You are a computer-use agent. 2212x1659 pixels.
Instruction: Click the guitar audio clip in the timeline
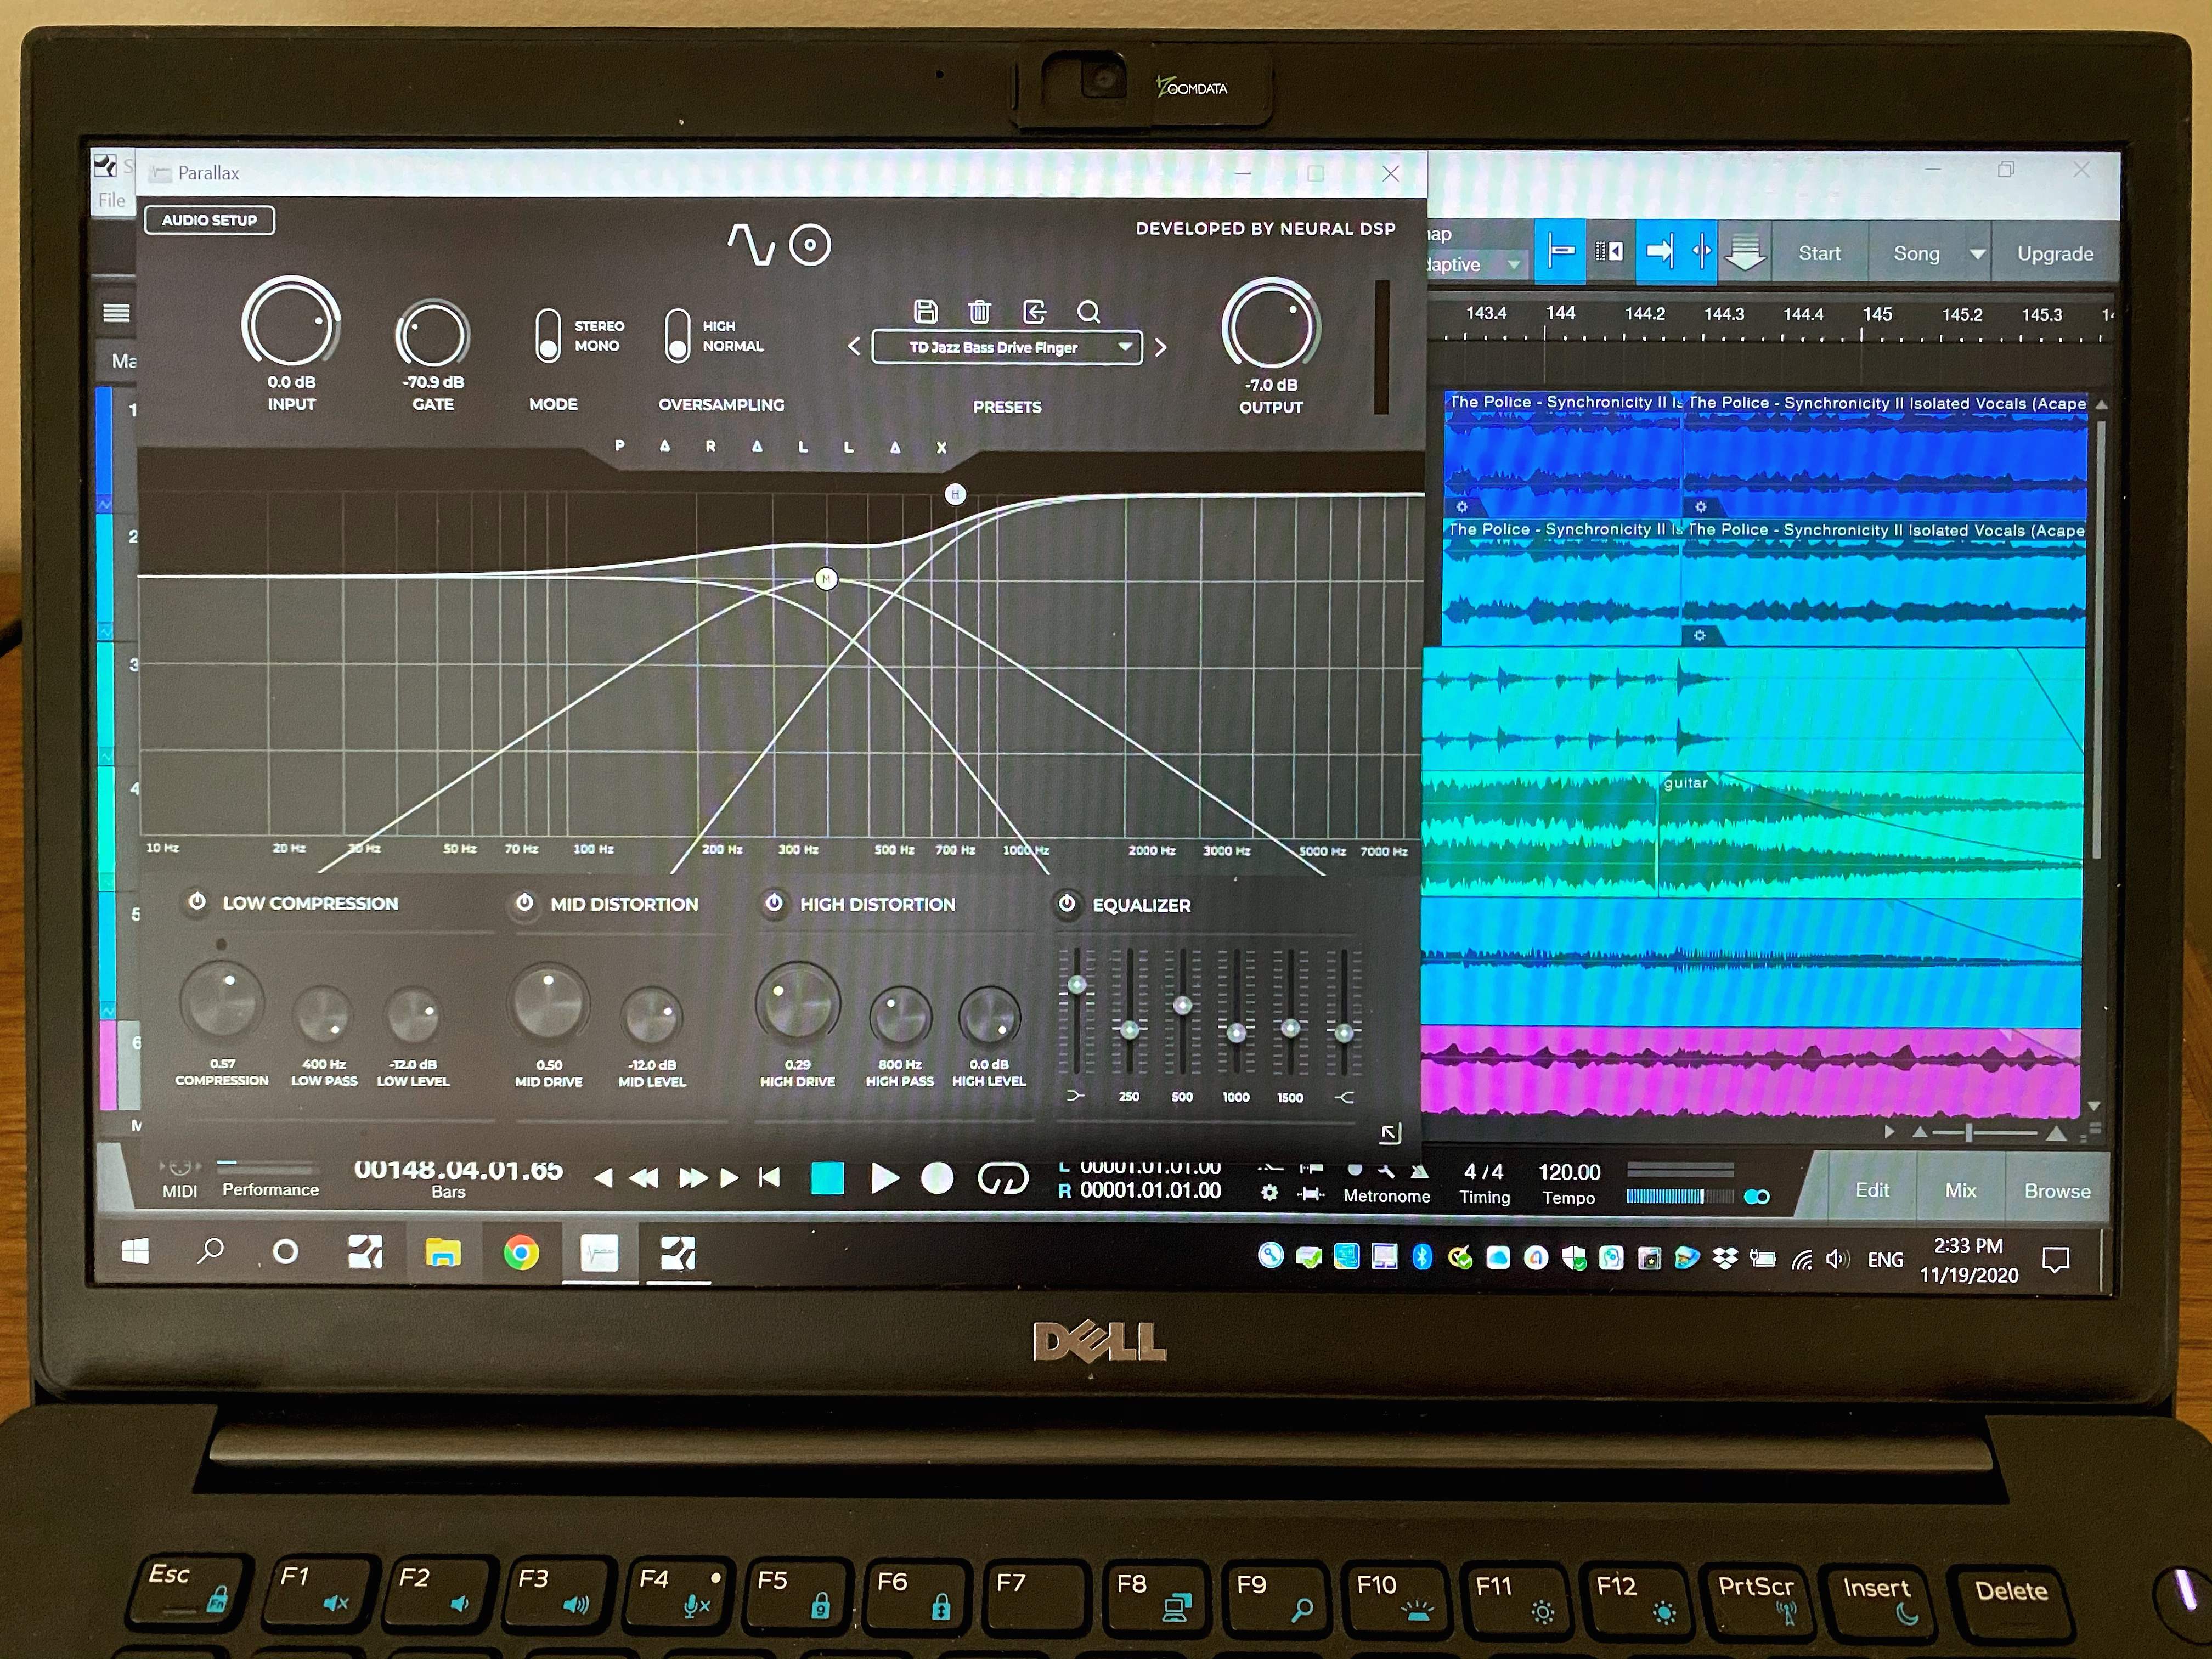tap(1870, 834)
